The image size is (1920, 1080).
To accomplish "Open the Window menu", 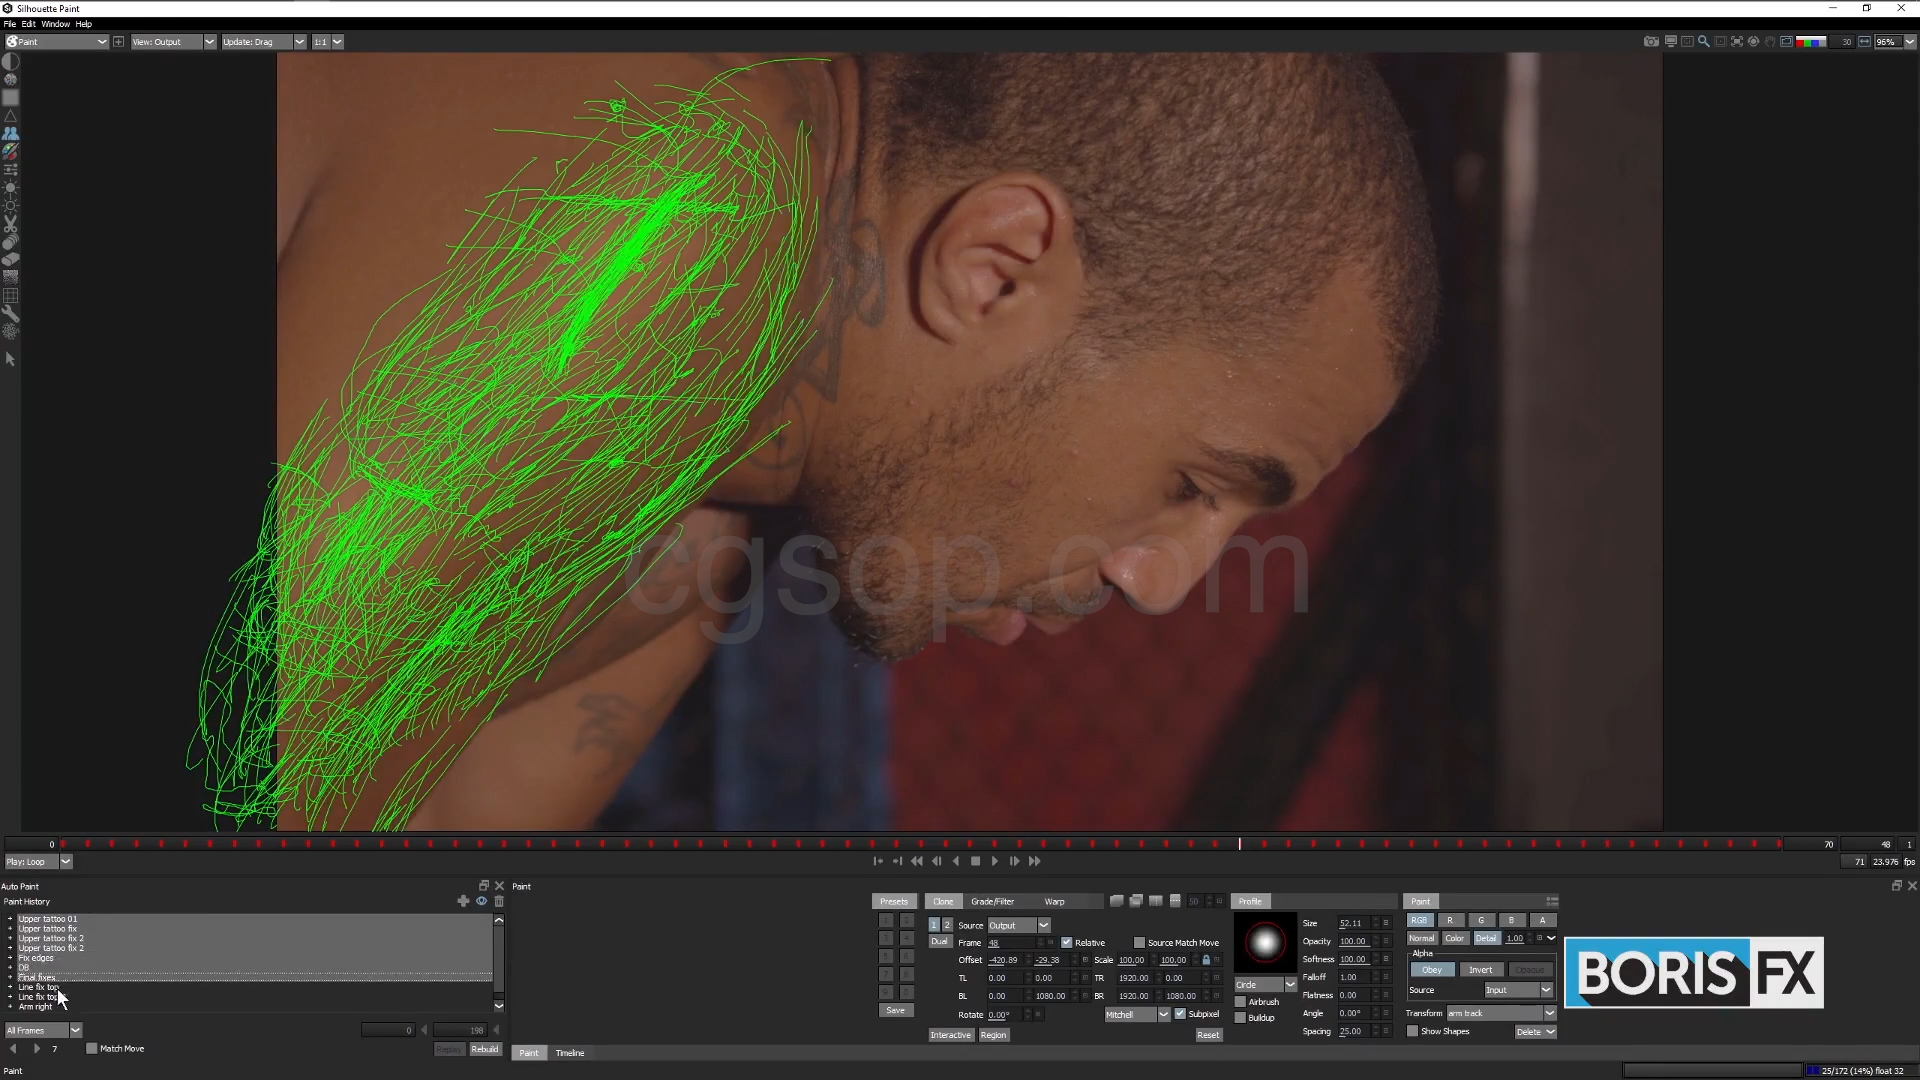I will pos(55,24).
